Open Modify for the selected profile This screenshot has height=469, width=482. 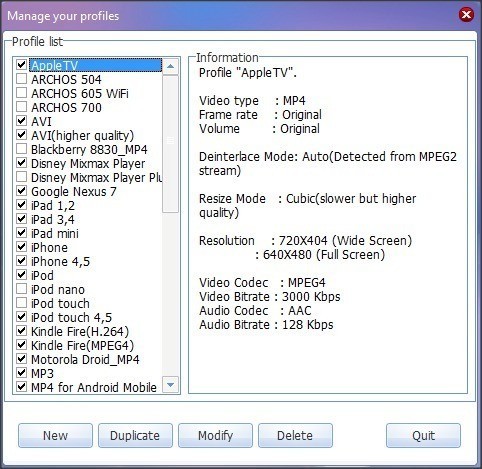pos(215,435)
